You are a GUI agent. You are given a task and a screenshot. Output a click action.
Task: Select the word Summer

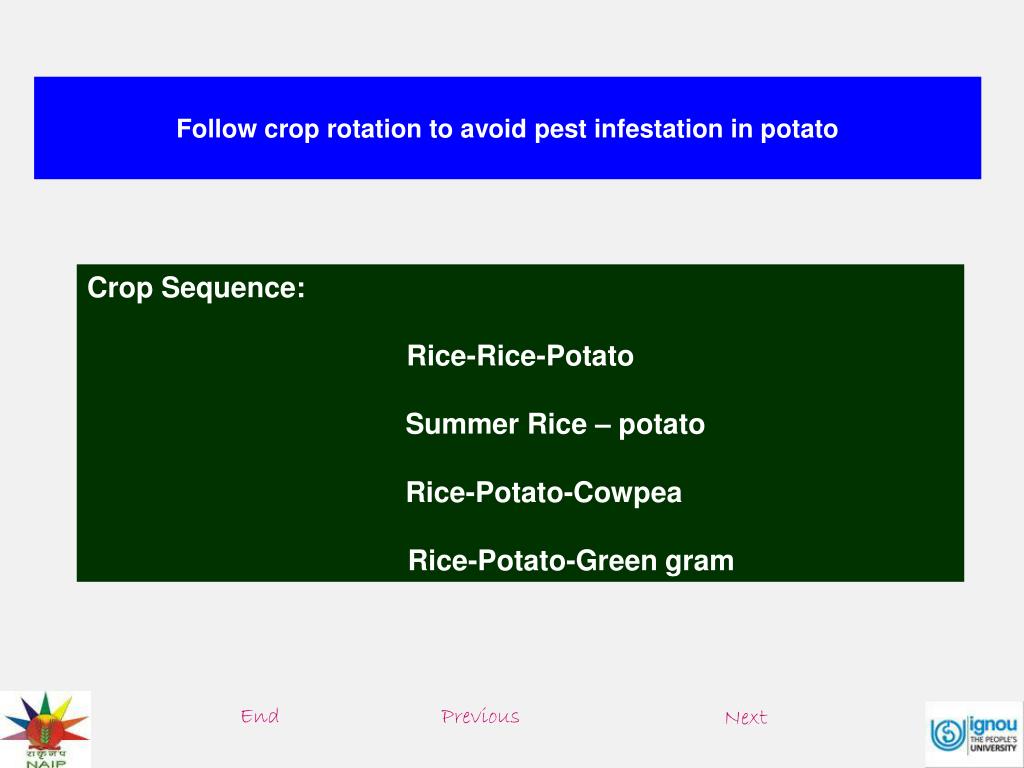462,424
